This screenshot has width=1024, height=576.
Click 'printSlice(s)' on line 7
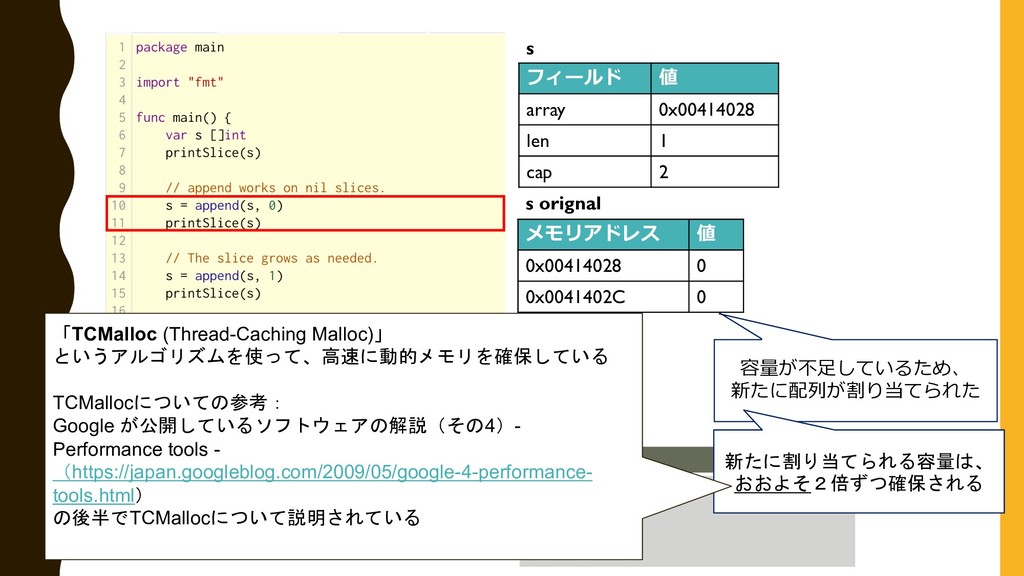[213, 153]
